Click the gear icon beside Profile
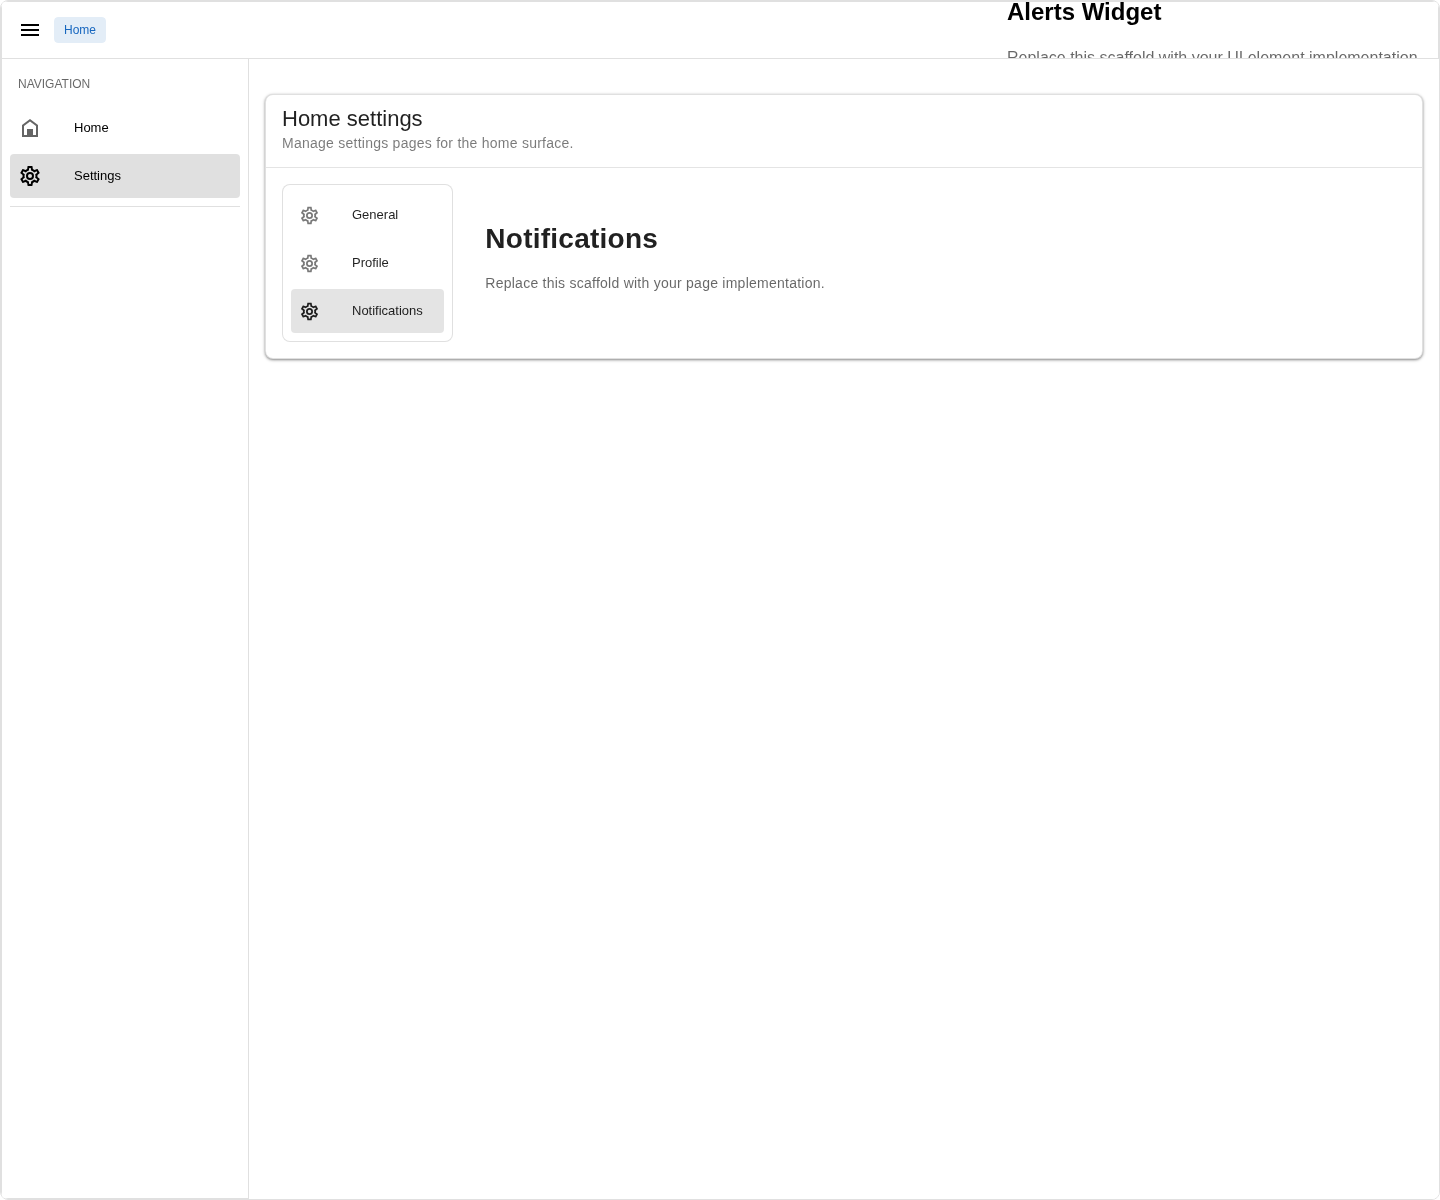This screenshot has height=1200, width=1440. point(310,263)
